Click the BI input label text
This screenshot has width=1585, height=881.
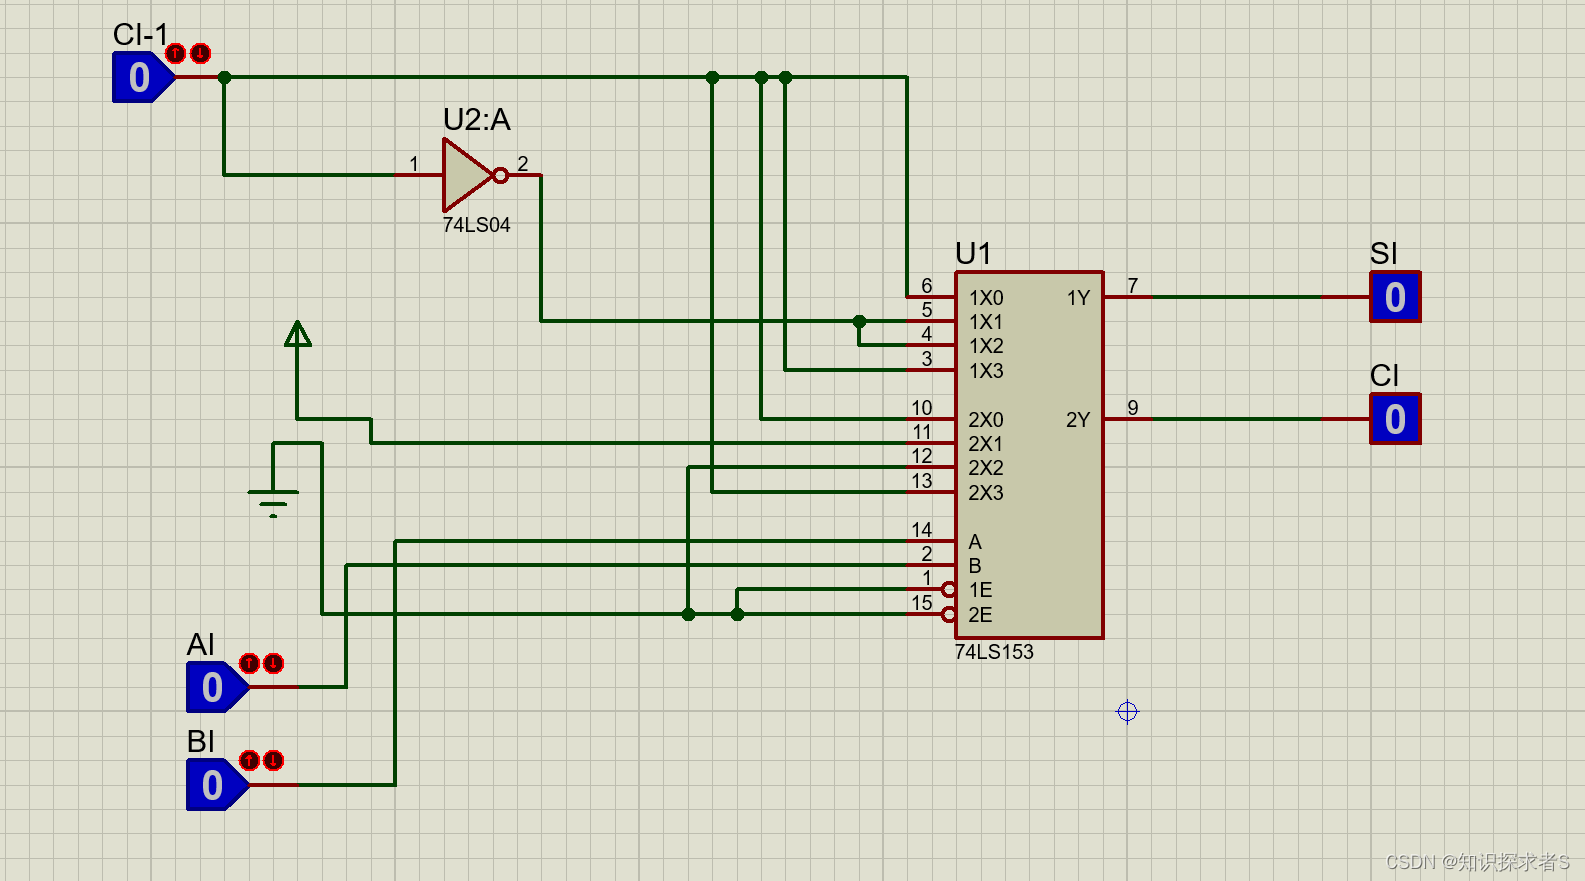(x=201, y=742)
